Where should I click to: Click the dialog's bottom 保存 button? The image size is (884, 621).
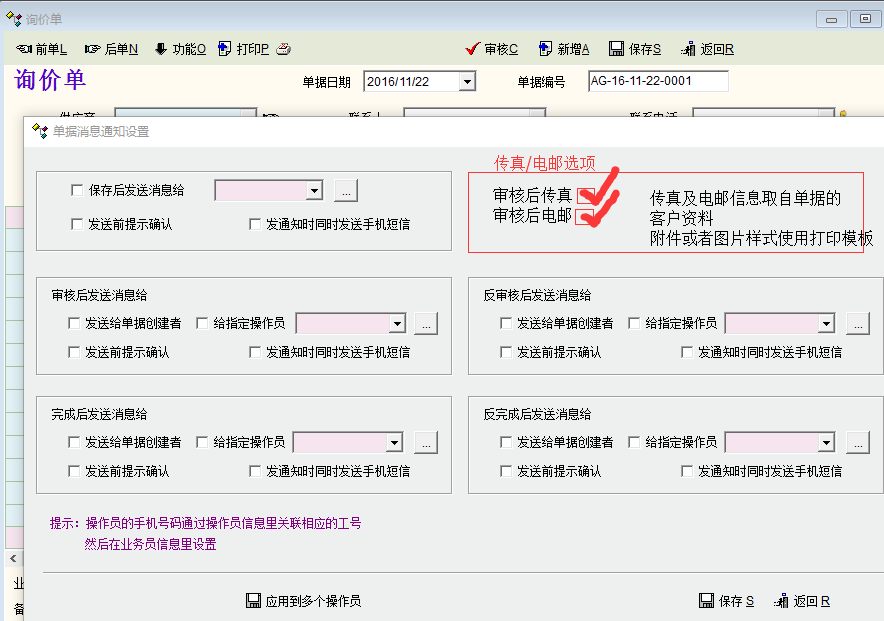coord(726,601)
